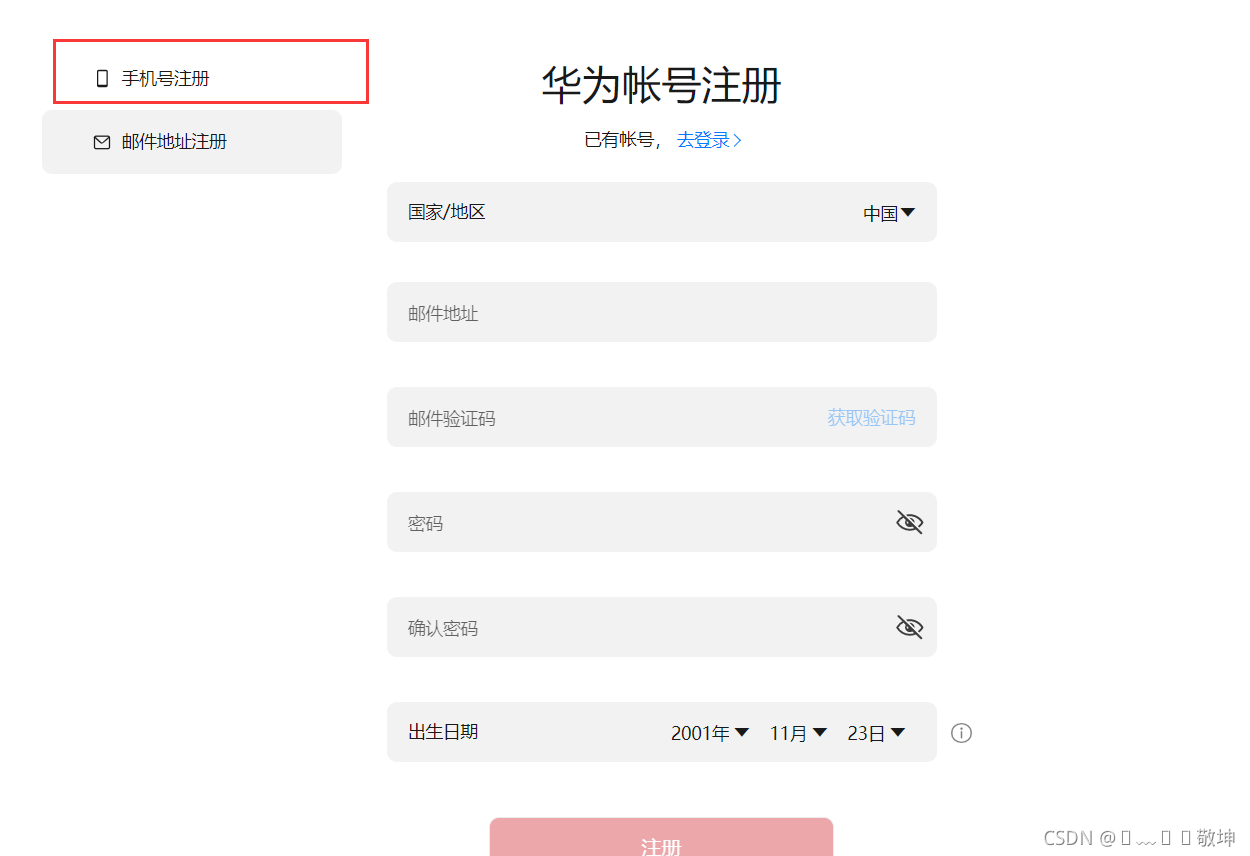Click the 获取验证码 link
Image resolution: width=1250 pixels, height=856 pixels.
pos(871,418)
